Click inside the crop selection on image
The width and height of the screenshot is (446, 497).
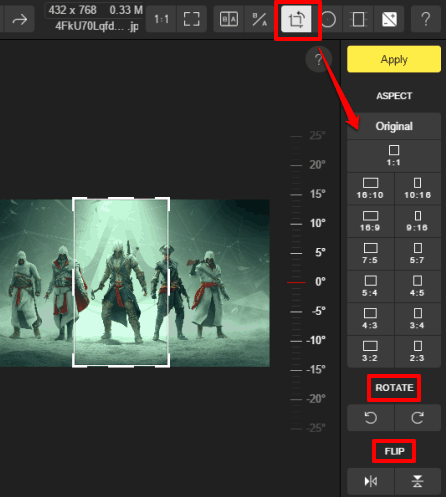121,283
